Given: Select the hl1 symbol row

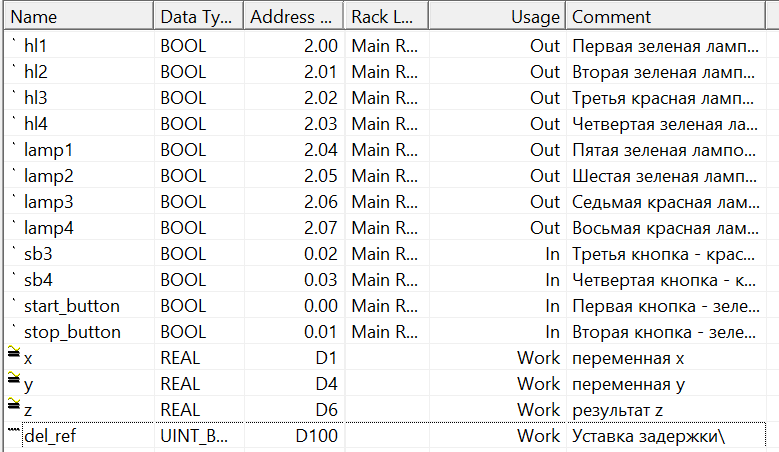Looking at the screenshot, I should [x=385, y=46].
